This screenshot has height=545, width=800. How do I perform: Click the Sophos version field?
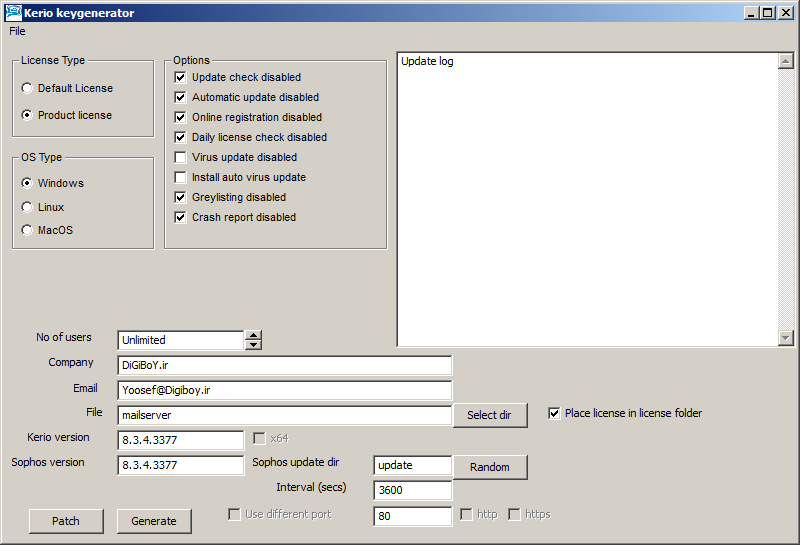pyautogui.click(x=181, y=465)
